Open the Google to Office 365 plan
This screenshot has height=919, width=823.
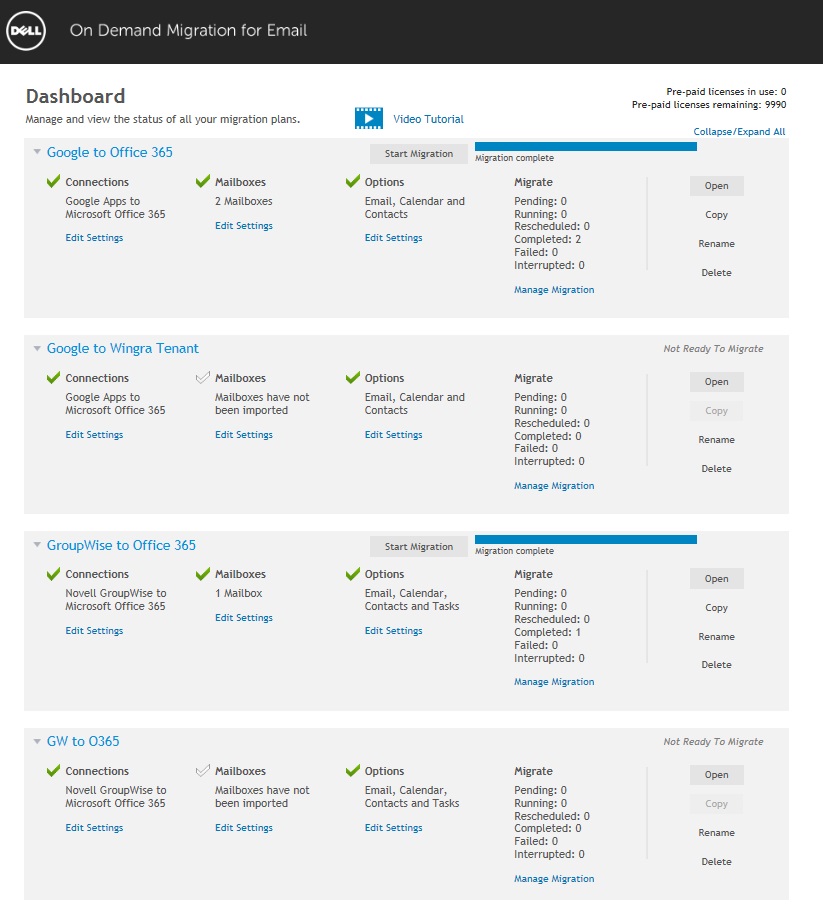click(x=716, y=186)
